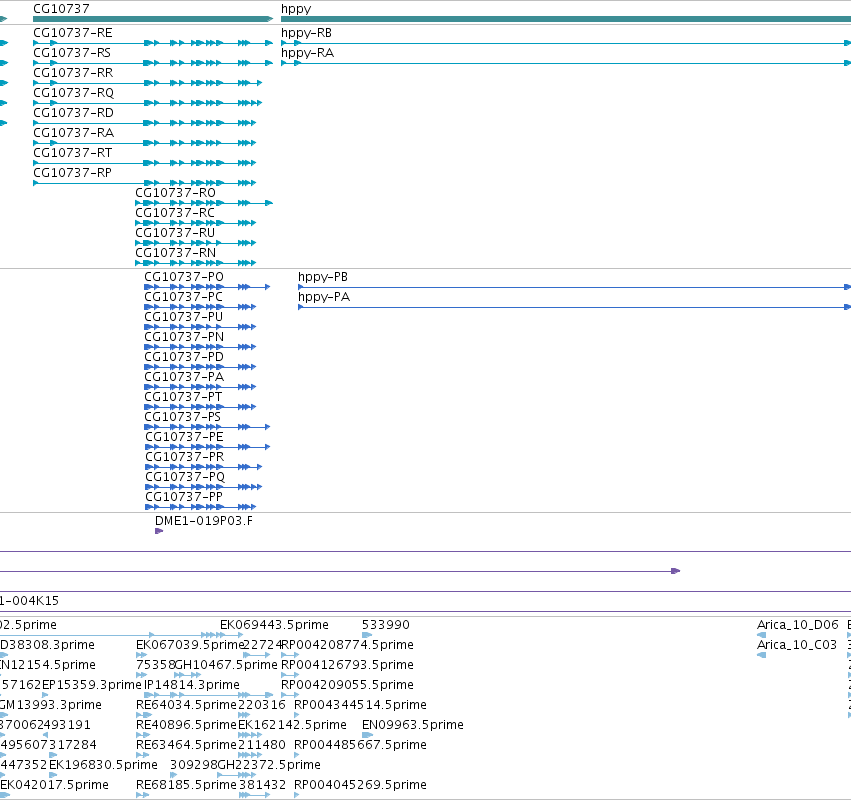Select transcript CG10737-RS
This screenshot has height=800, width=851.
(72, 53)
